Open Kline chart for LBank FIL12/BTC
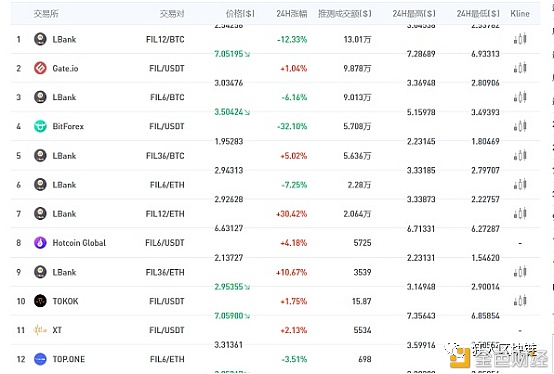 tap(520, 39)
